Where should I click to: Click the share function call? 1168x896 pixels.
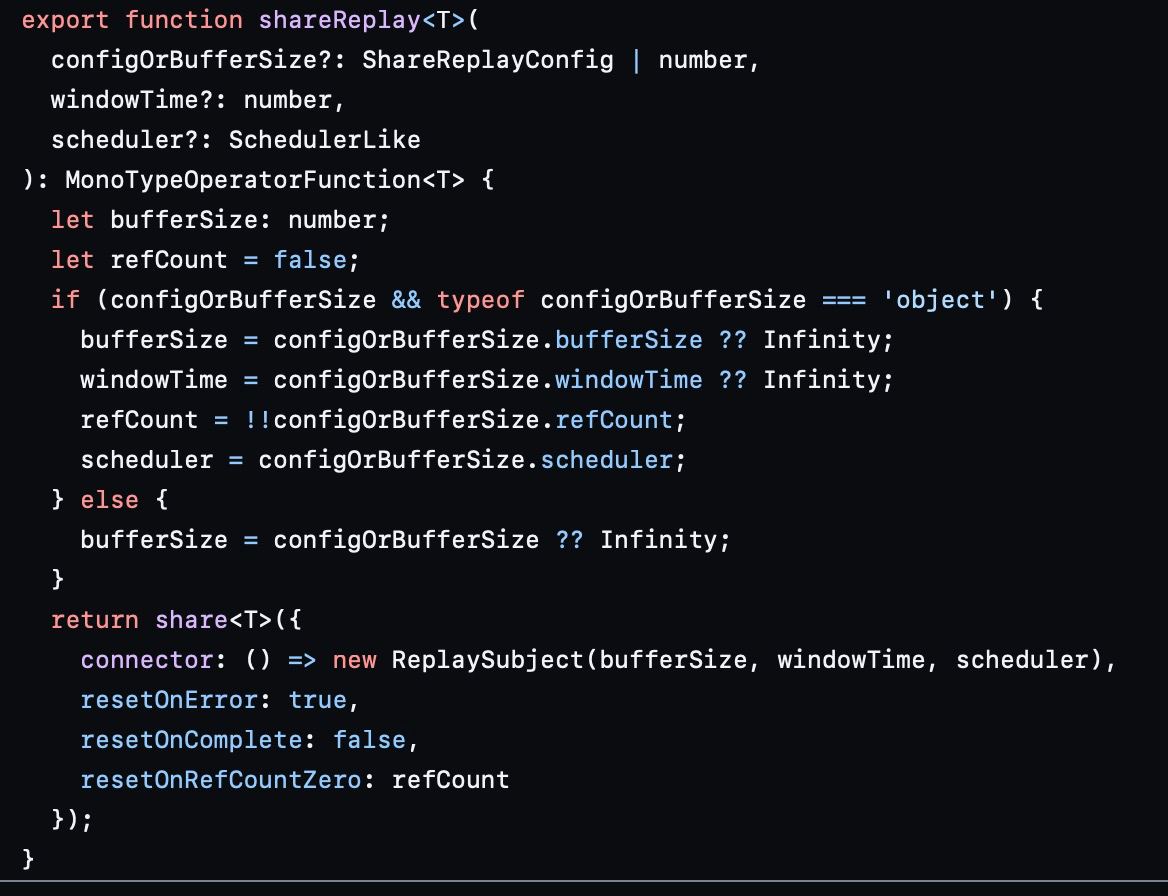tap(192, 620)
